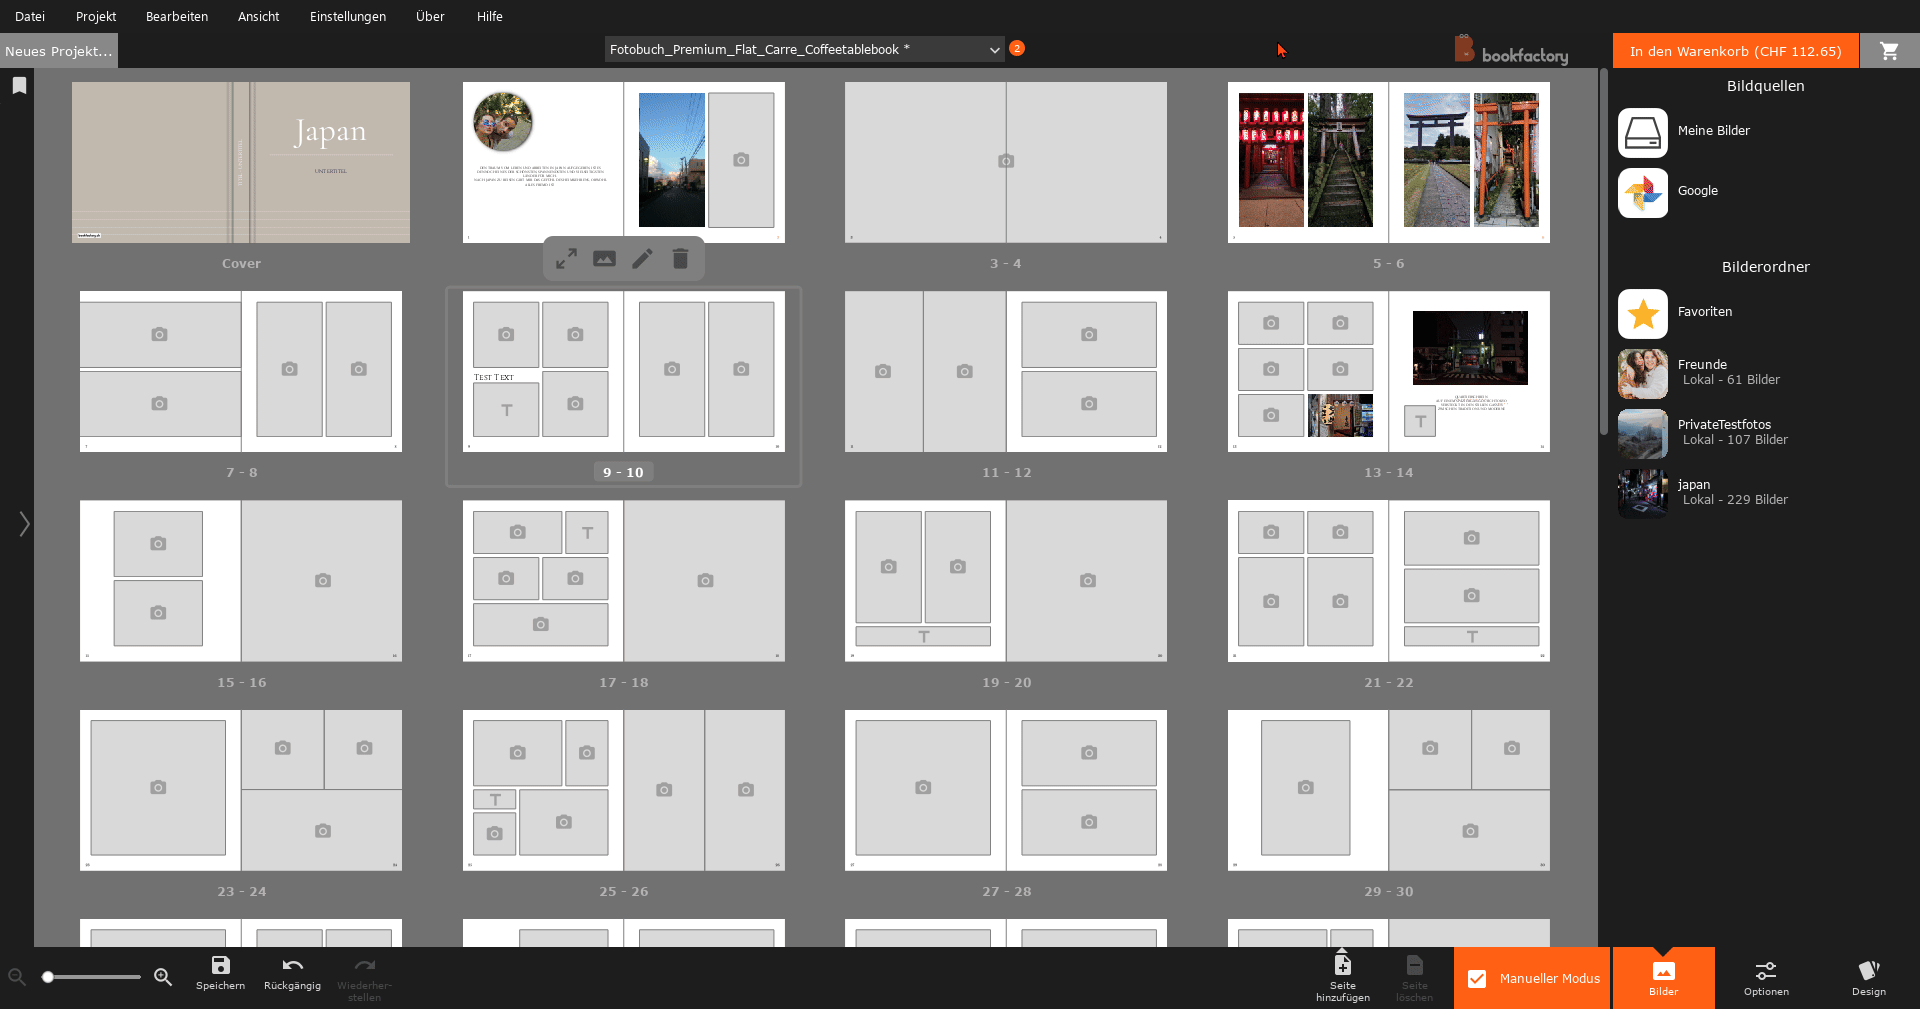Add a page with Seite hinzufügen

click(1342, 978)
